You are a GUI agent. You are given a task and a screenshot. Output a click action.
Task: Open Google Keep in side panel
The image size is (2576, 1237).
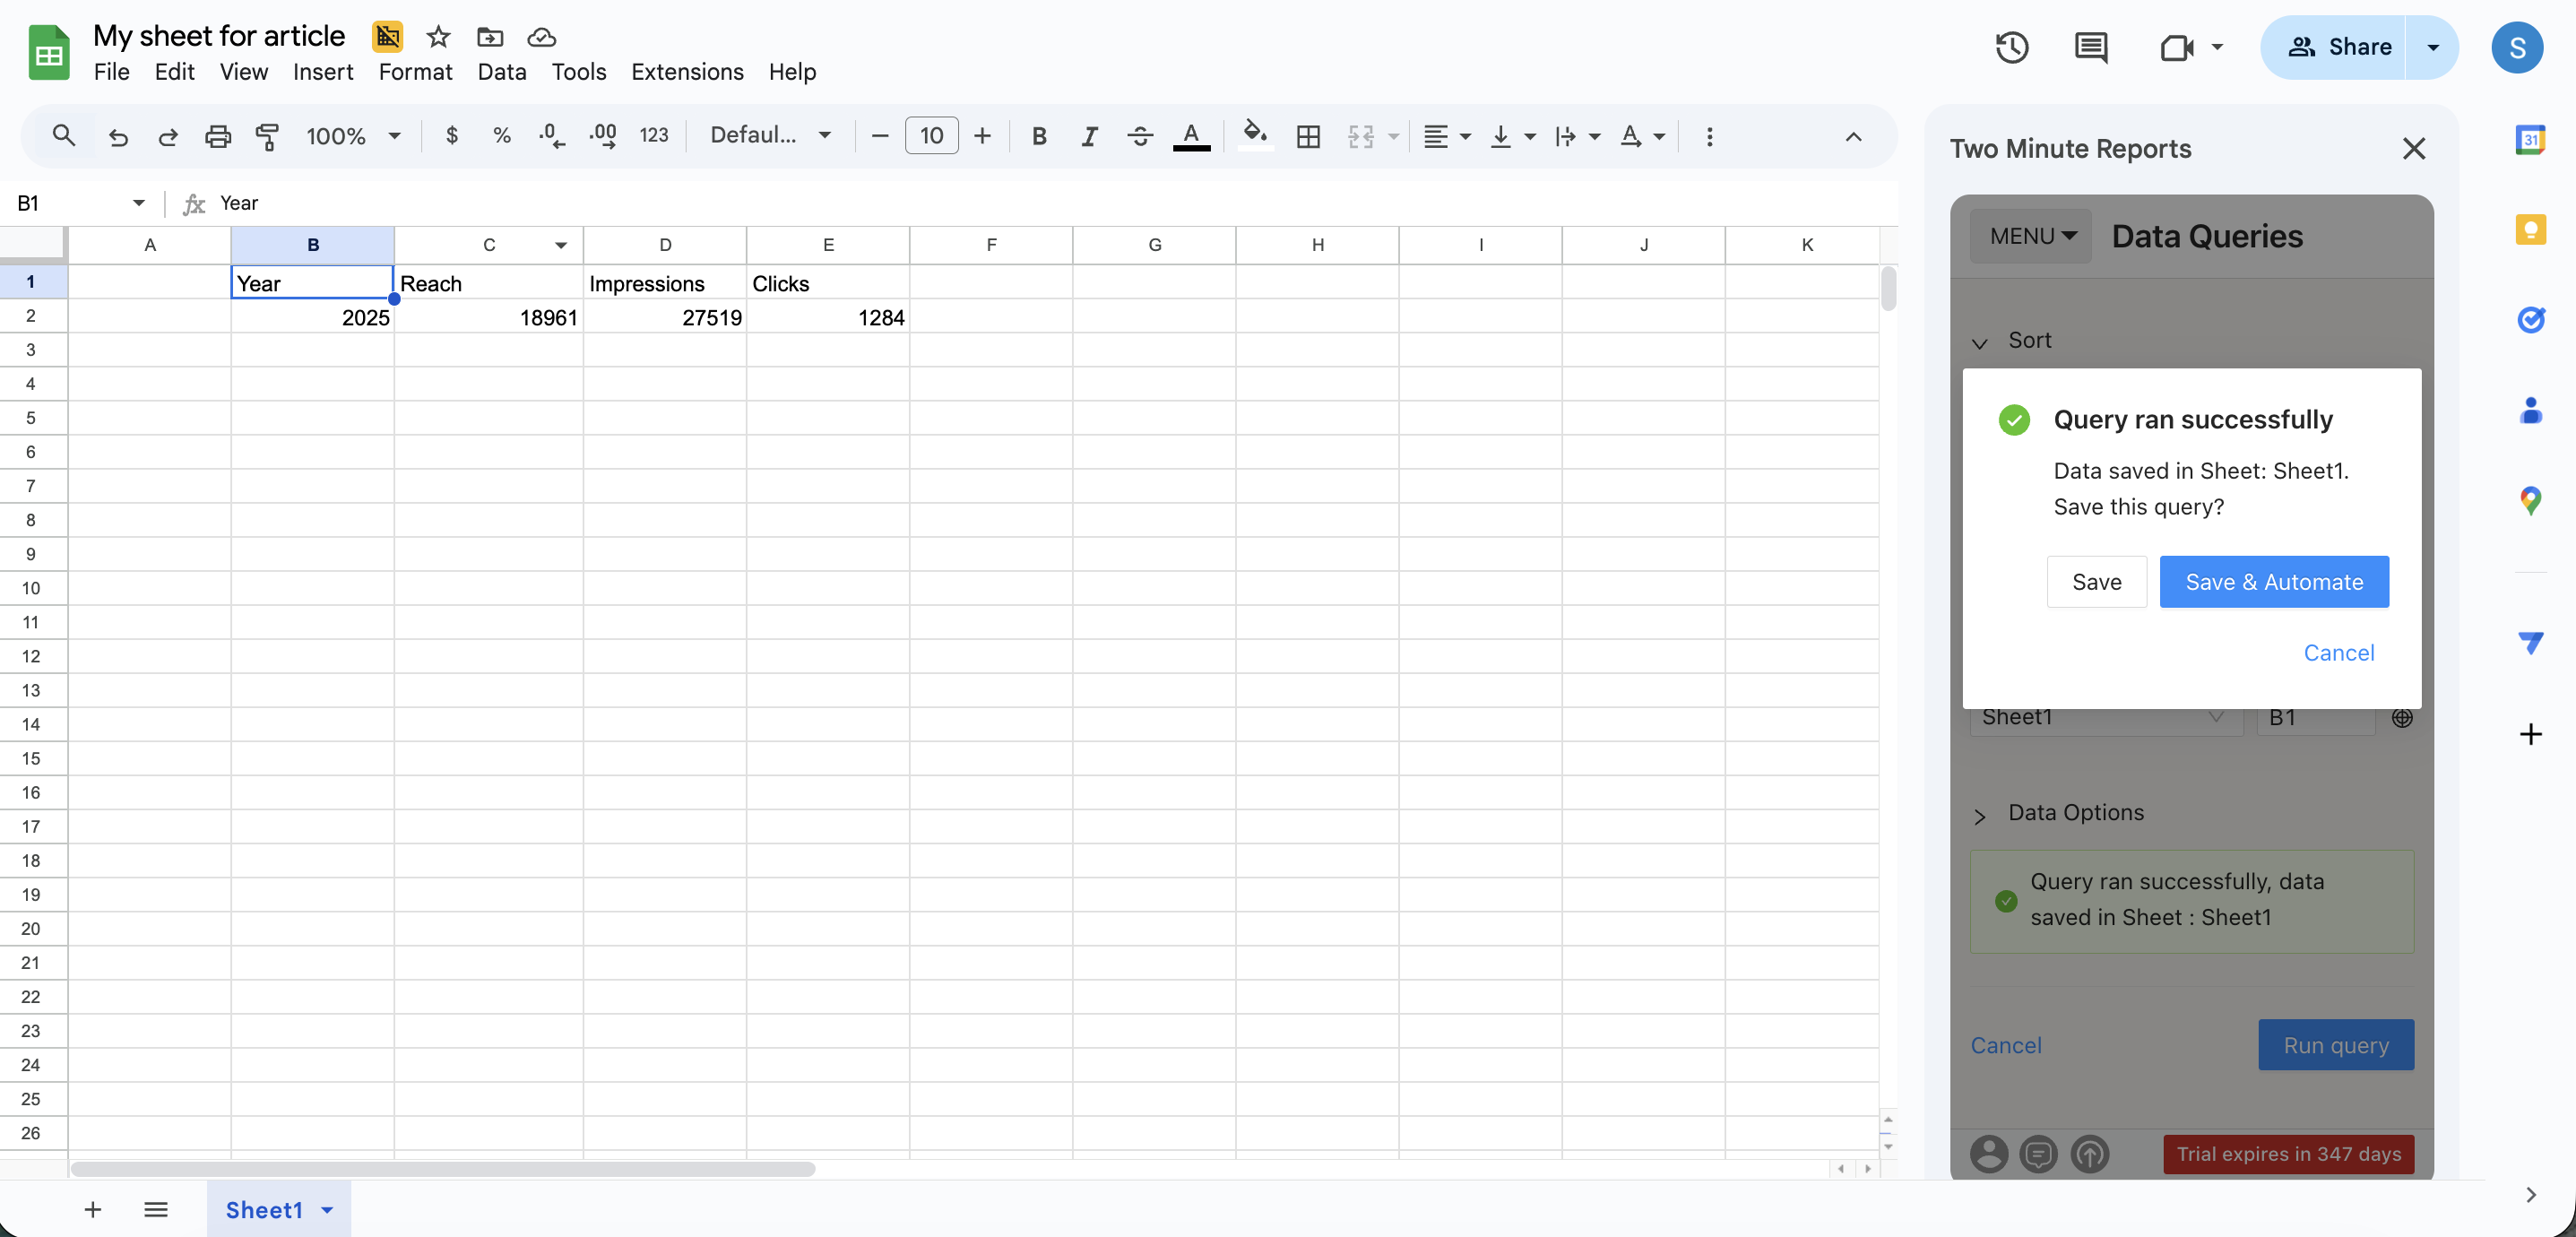(x=2530, y=230)
